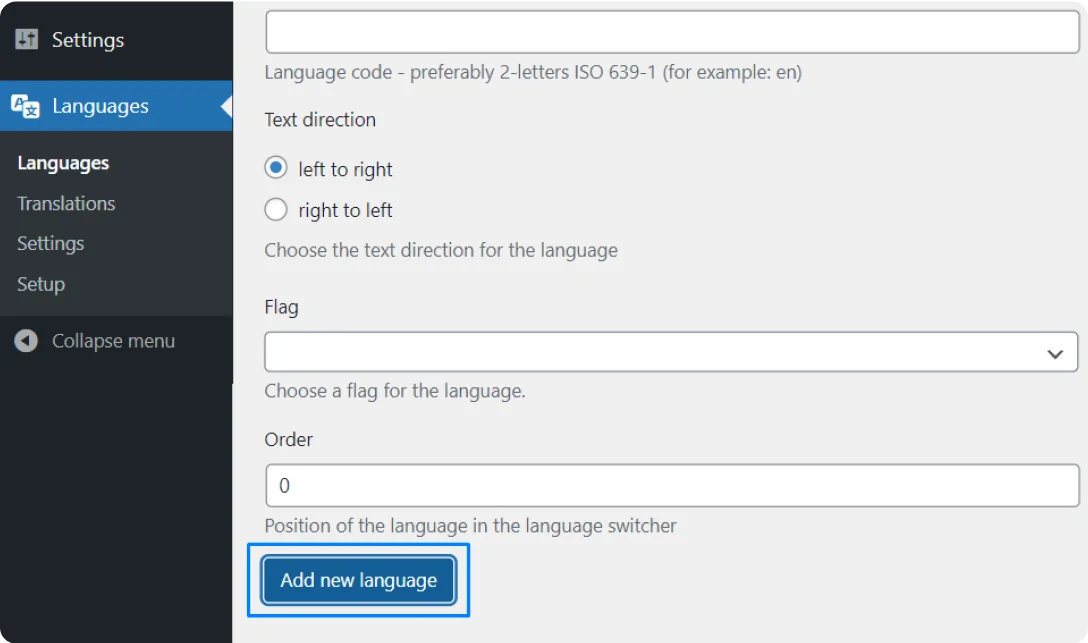1088x643 pixels.
Task: Focus the language code input field
Action: point(670,31)
